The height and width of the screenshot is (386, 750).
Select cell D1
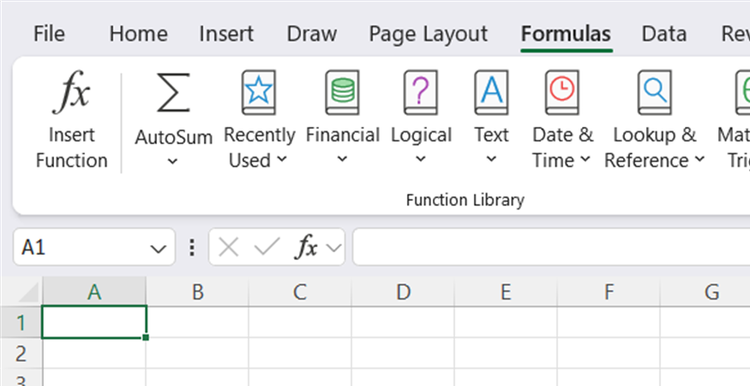click(403, 322)
